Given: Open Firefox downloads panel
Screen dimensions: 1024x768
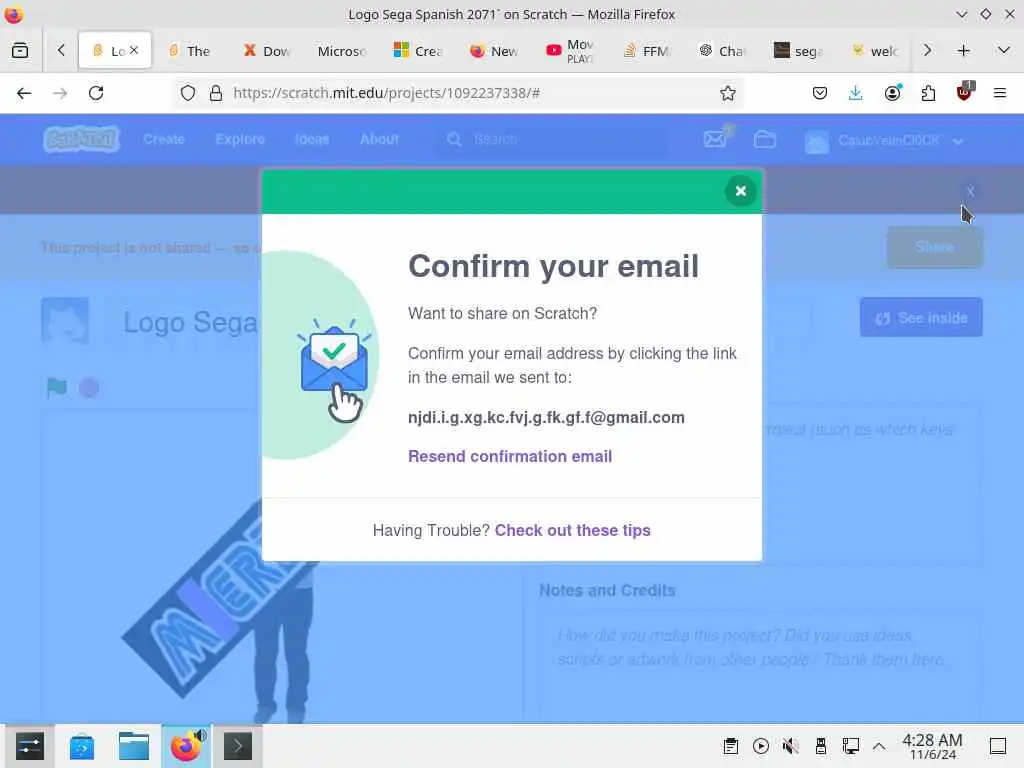Looking at the screenshot, I should tap(856, 93).
